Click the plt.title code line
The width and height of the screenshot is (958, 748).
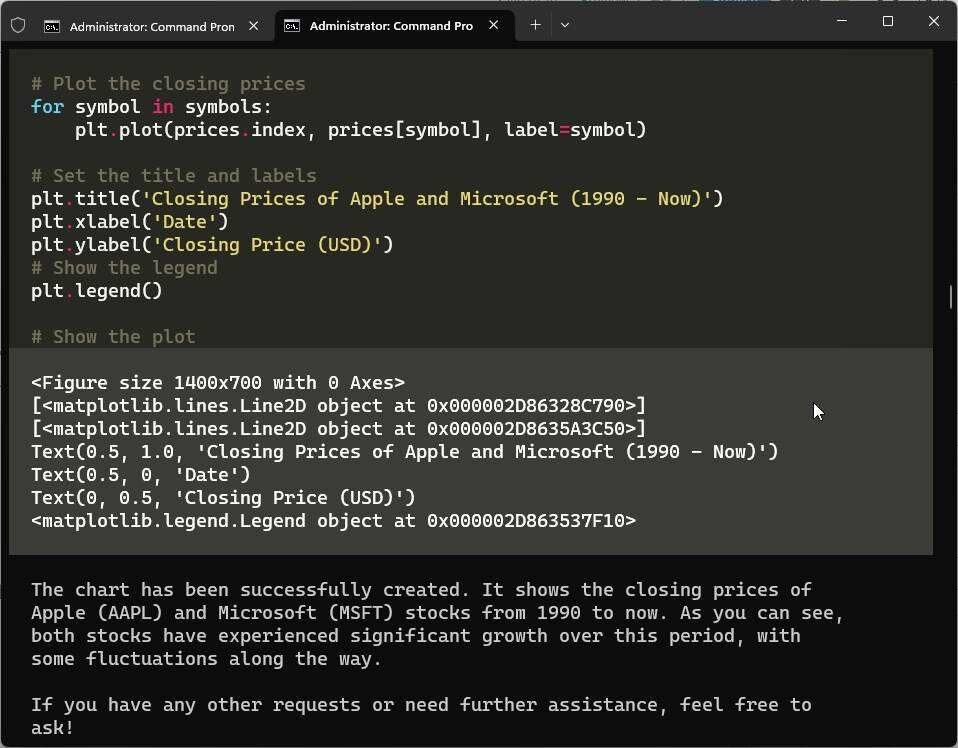[x=376, y=199]
